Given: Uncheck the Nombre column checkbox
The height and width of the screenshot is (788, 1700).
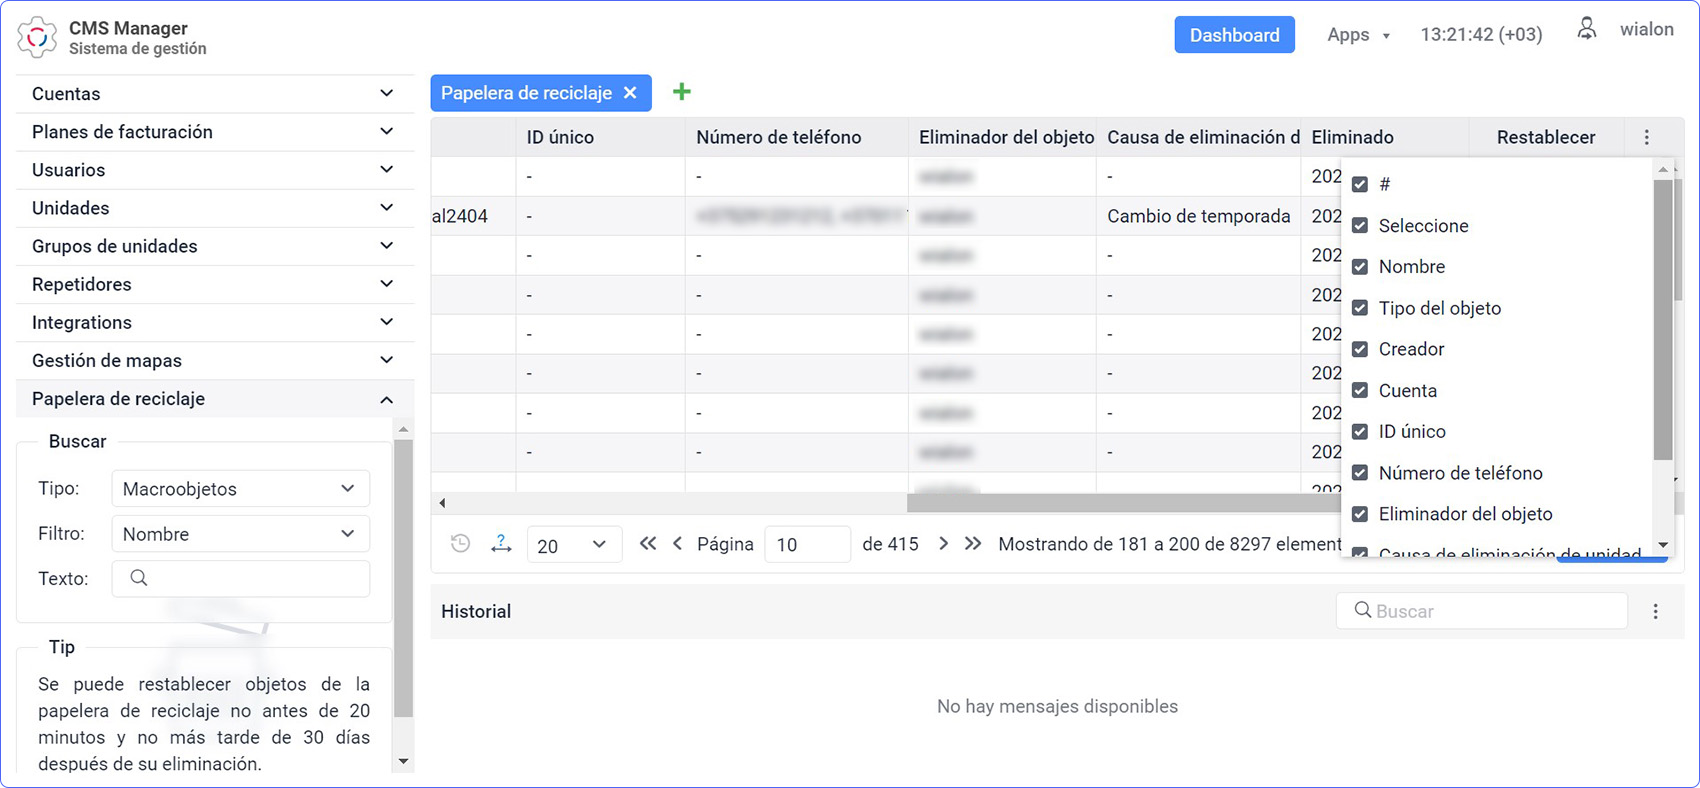Looking at the screenshot, I should (1360, 267).
